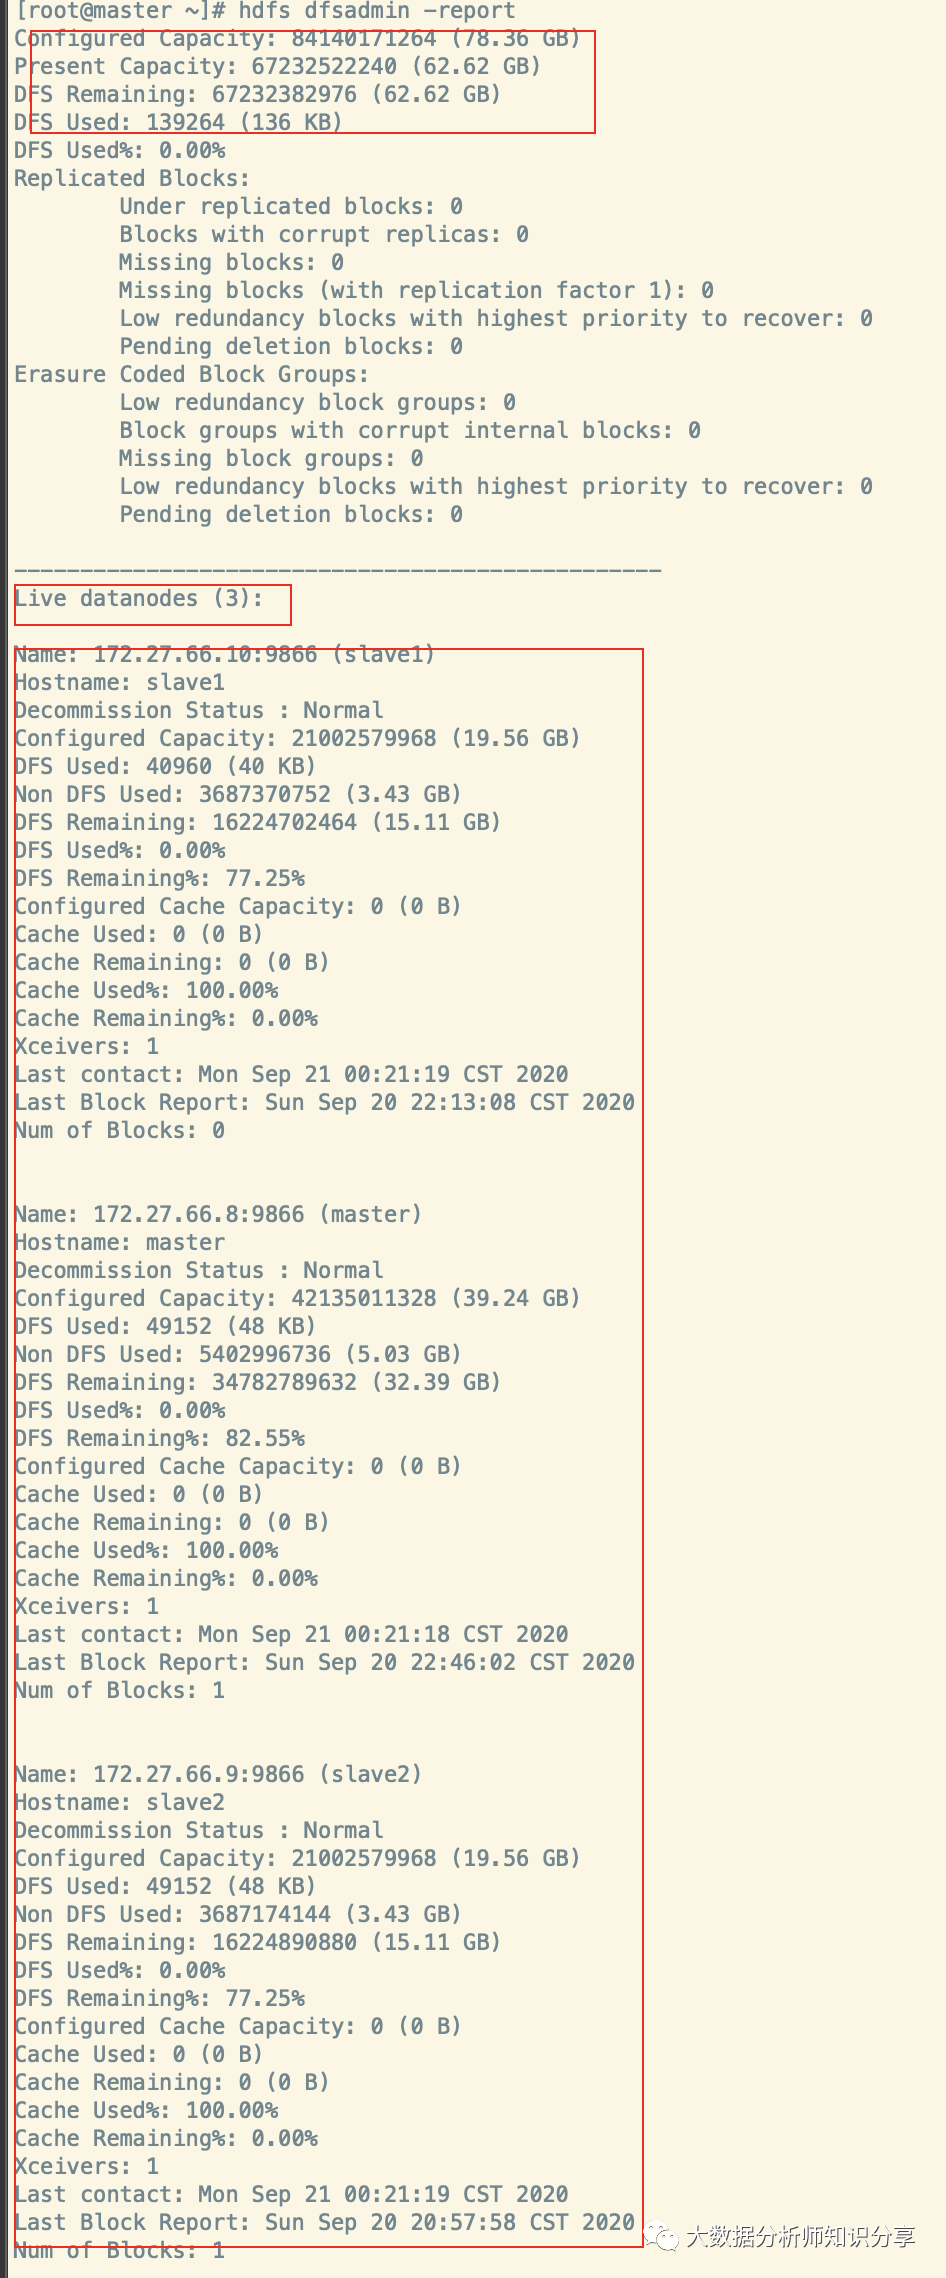946x2278 pixels.
Task: Click the hdfs dfsadmin -report command text
Action: (376, 11)
